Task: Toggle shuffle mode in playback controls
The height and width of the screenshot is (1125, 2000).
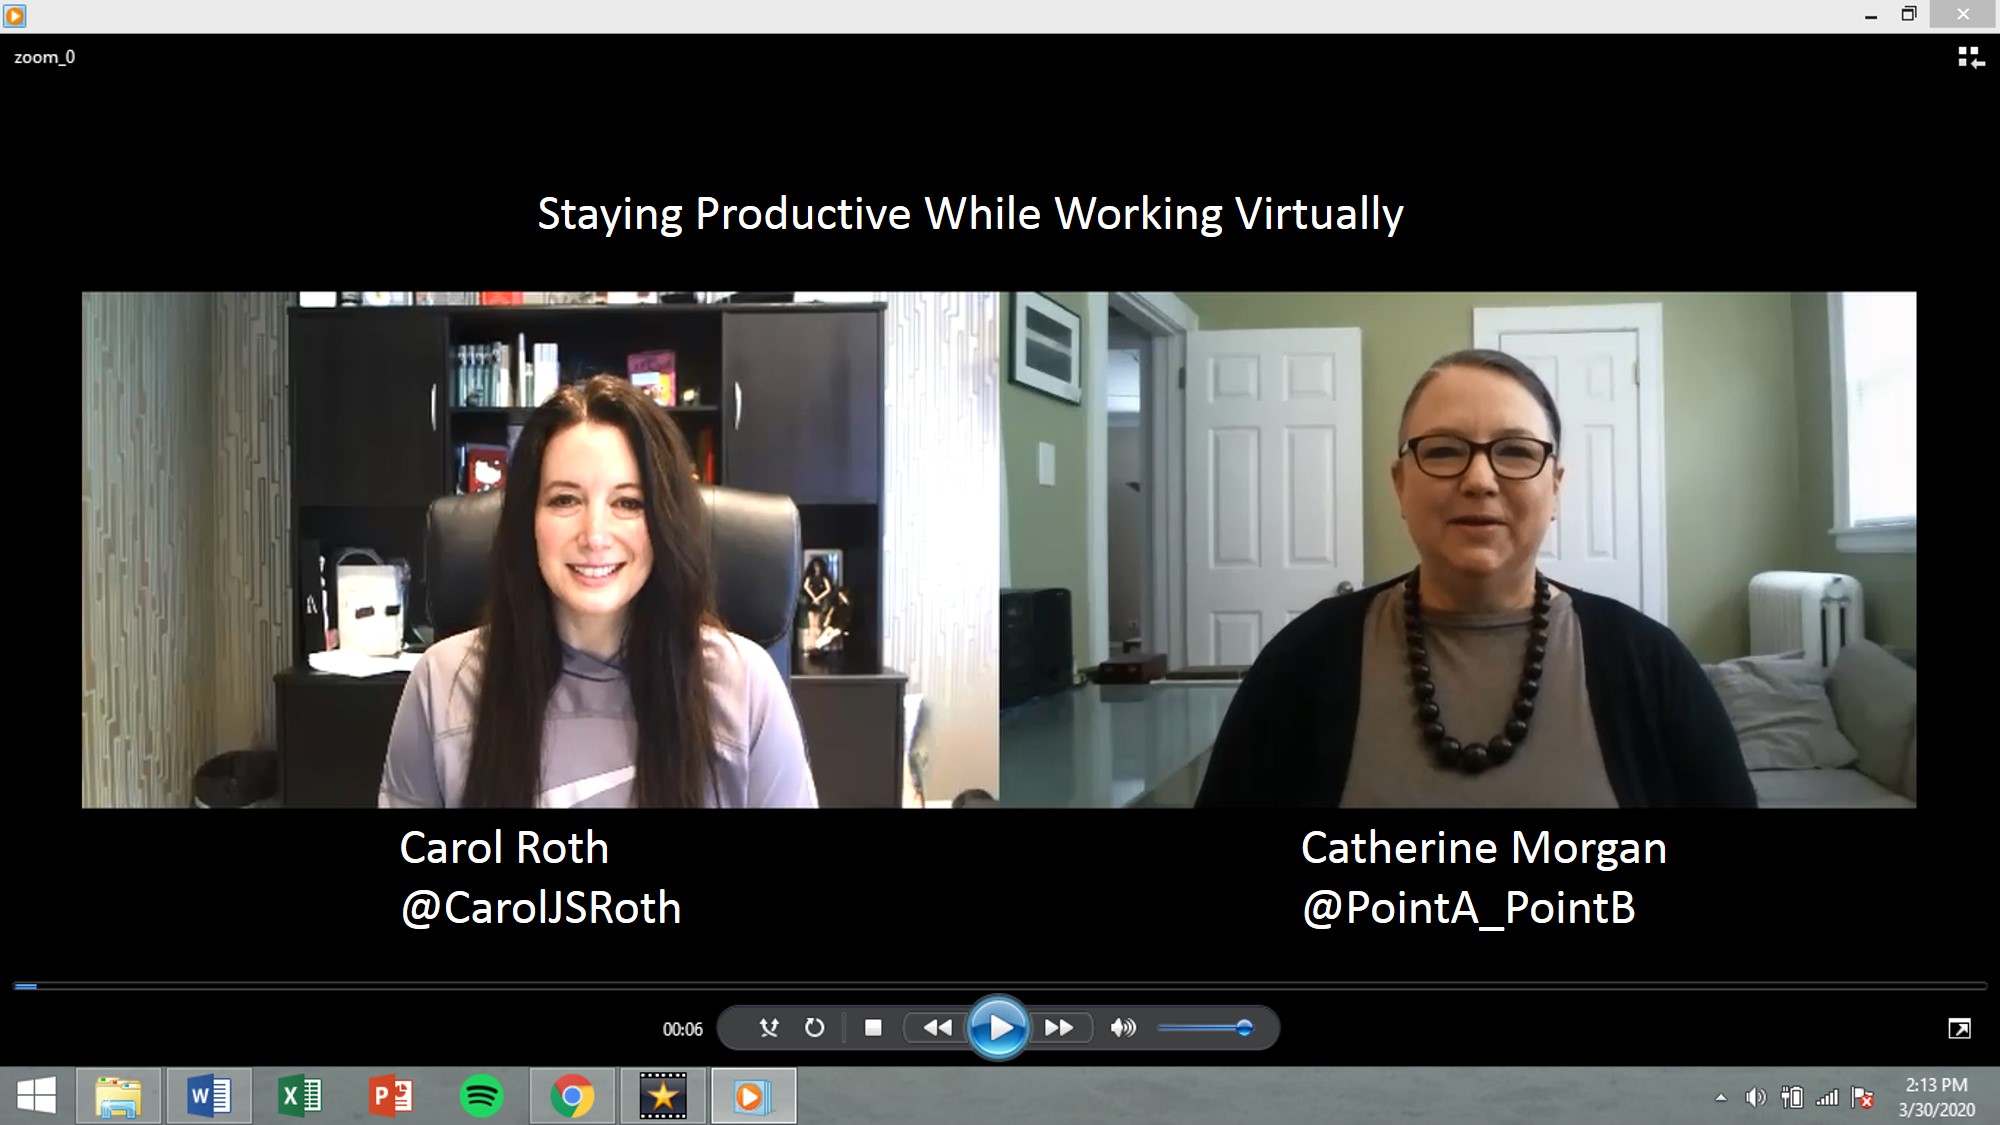Action: pyautogui.click(x=768, y=1028)
